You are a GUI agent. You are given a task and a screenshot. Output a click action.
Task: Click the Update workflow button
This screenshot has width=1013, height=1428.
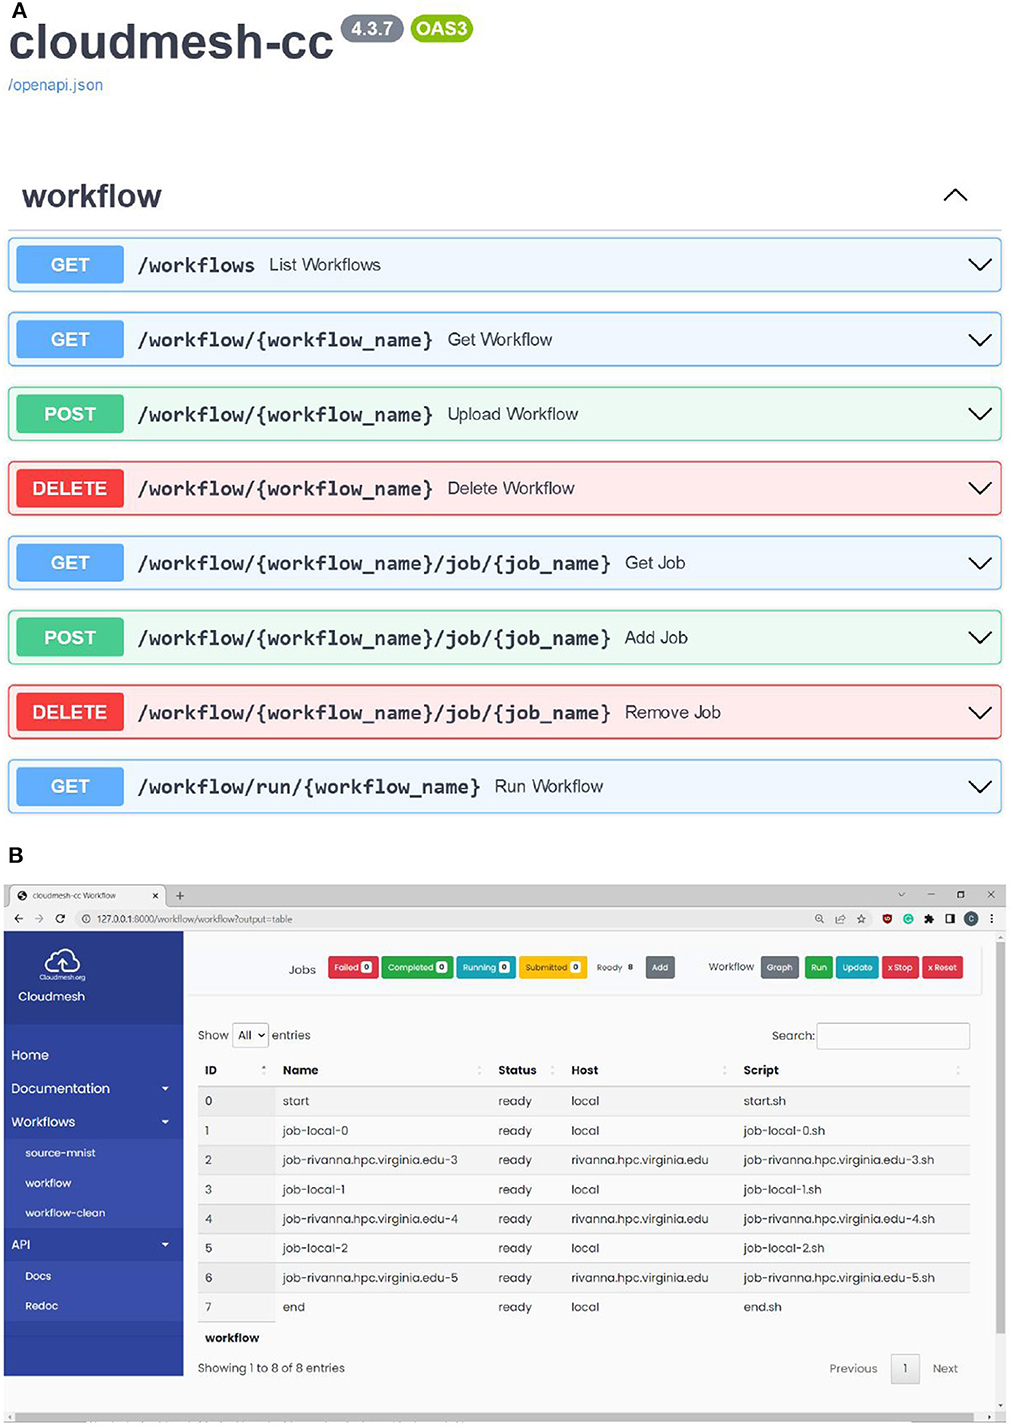(x=857, y=967)
